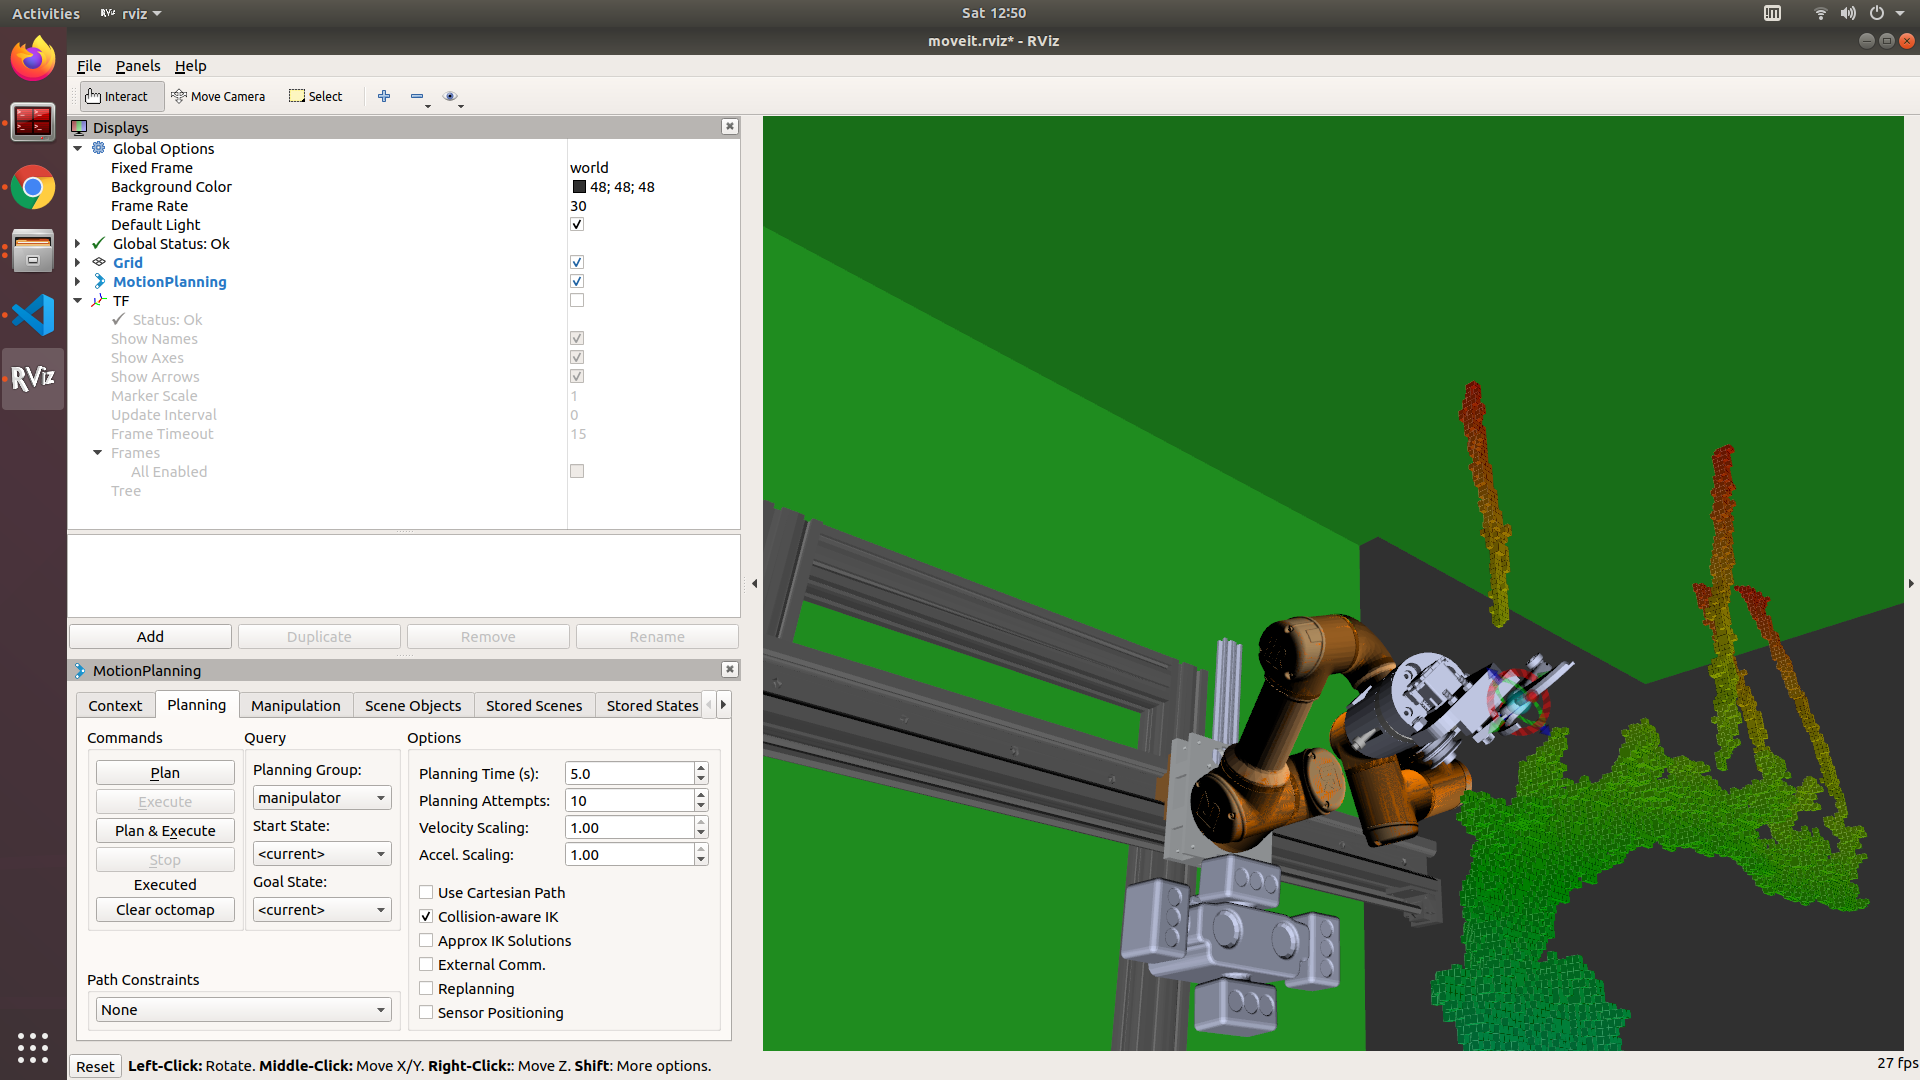1920x1080 pixels.
Task: Open the volume system tray icon
Action: (1848, 13)
